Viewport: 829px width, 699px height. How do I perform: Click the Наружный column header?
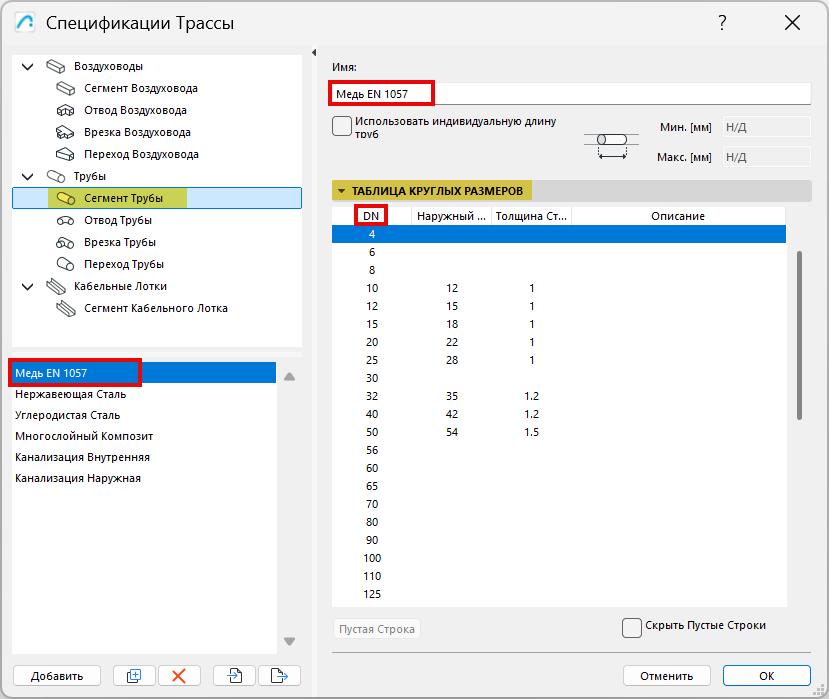[x=452, y=216]
